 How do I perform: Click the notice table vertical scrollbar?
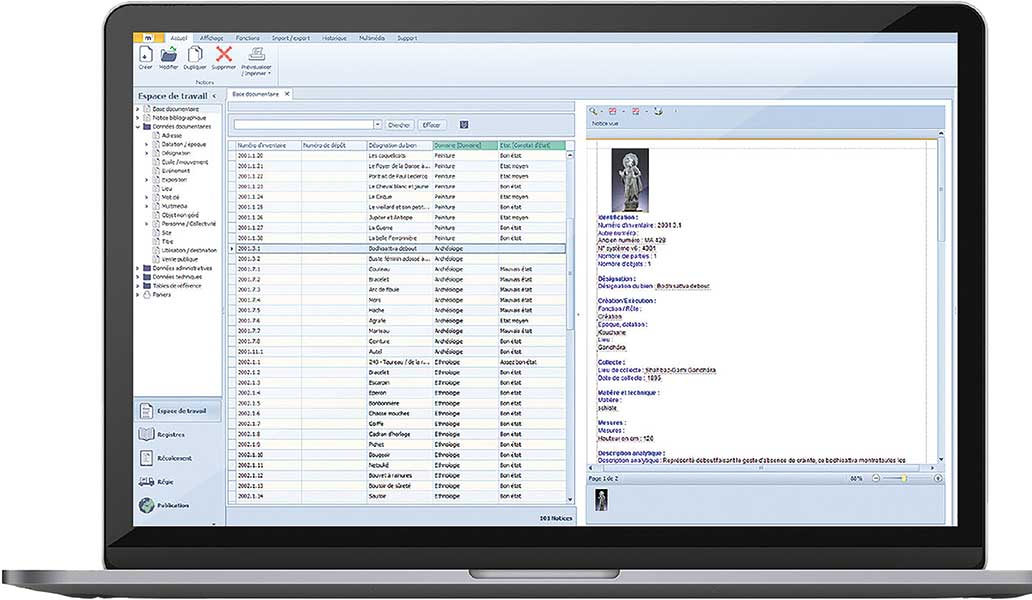click(x=570, y=276)
